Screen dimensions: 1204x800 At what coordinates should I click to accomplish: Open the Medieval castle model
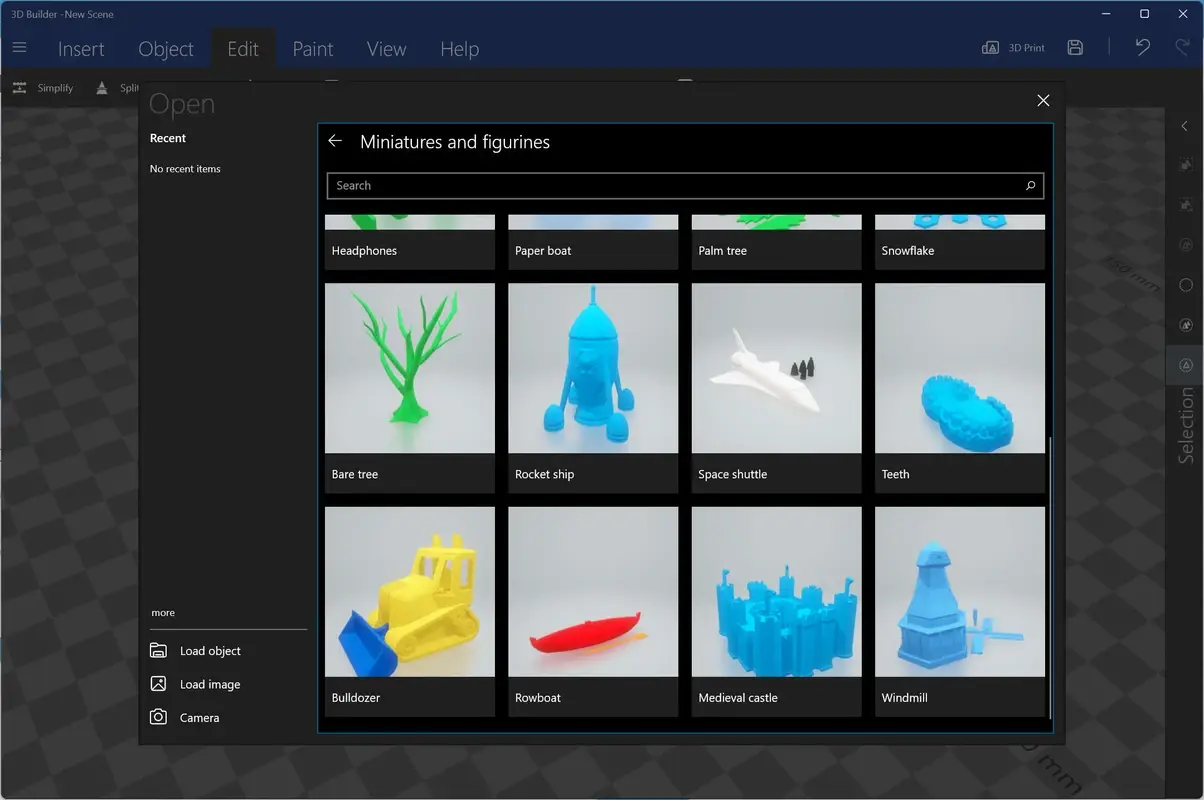776,590
